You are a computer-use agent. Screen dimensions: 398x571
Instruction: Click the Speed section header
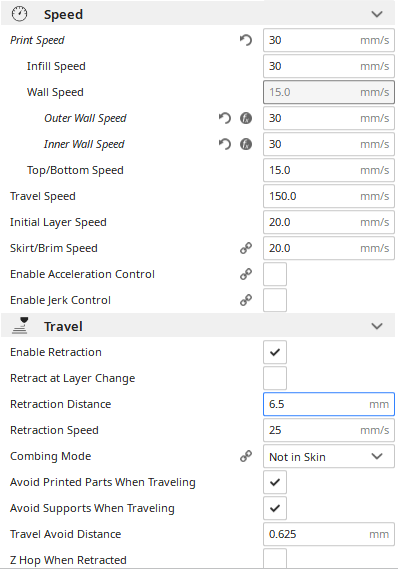click(198, 14)
